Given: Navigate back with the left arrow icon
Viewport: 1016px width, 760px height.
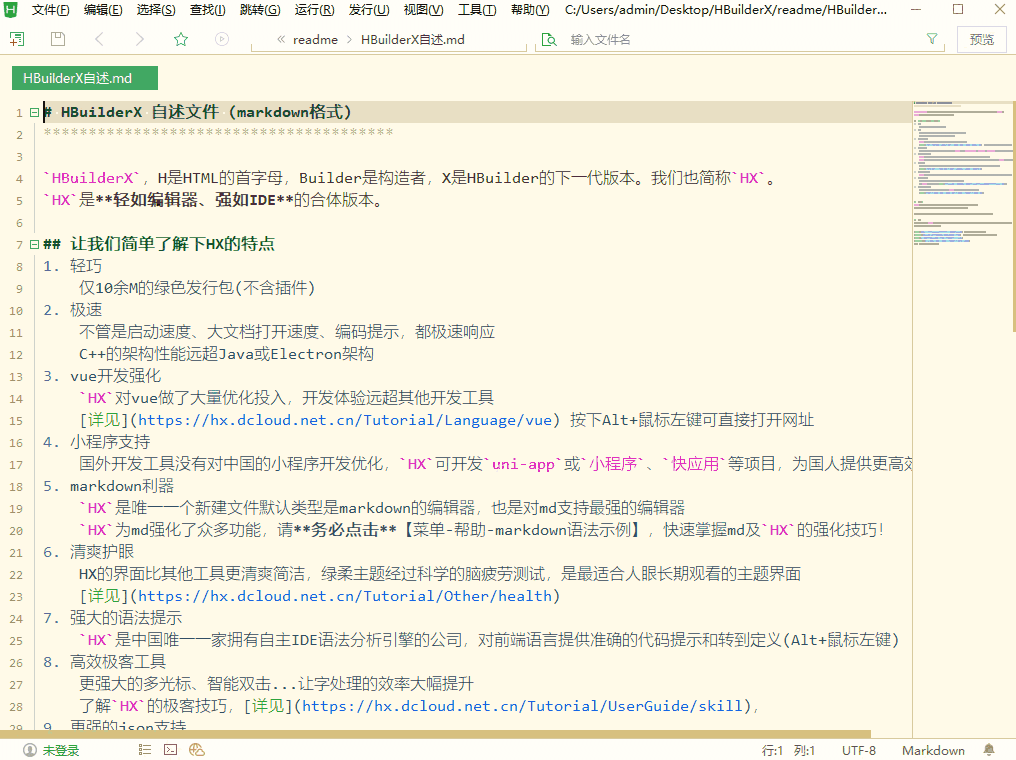Looking at the screenshot, I should (x=97, y=39).
